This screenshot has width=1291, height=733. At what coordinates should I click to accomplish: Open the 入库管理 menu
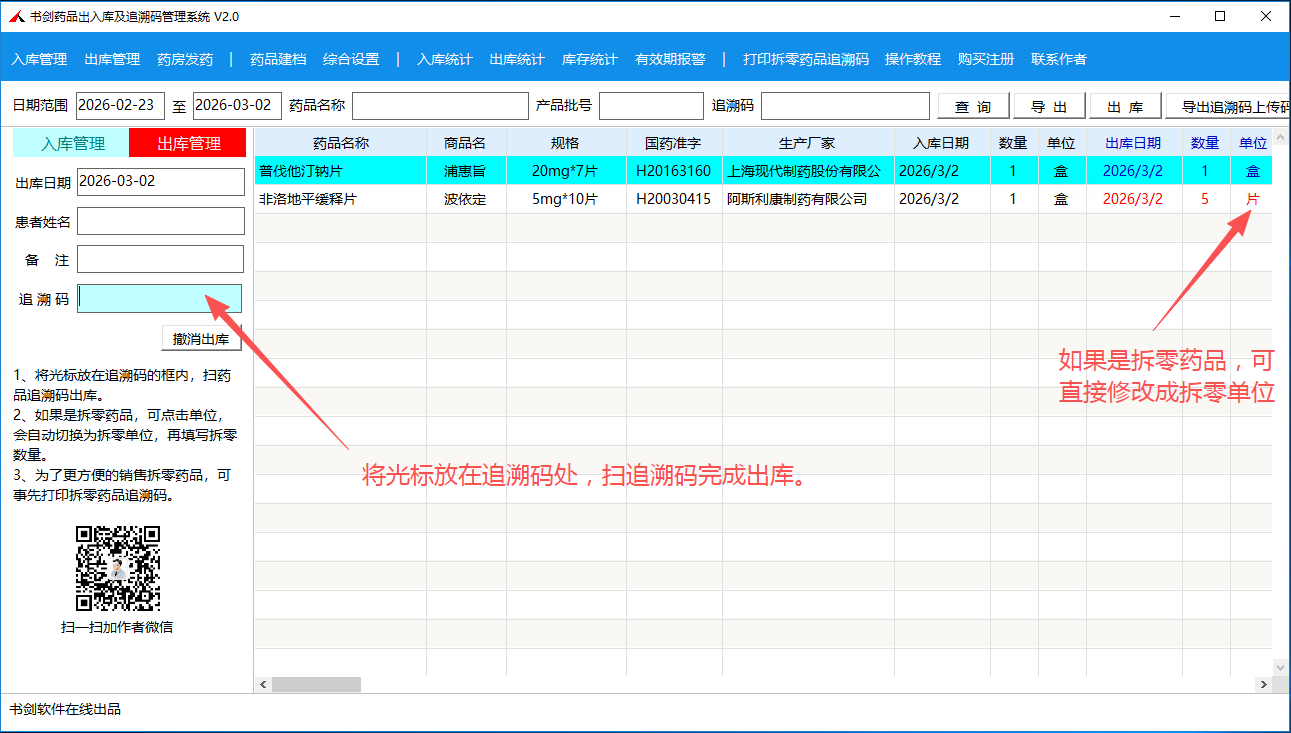click(x=39, y=59)
